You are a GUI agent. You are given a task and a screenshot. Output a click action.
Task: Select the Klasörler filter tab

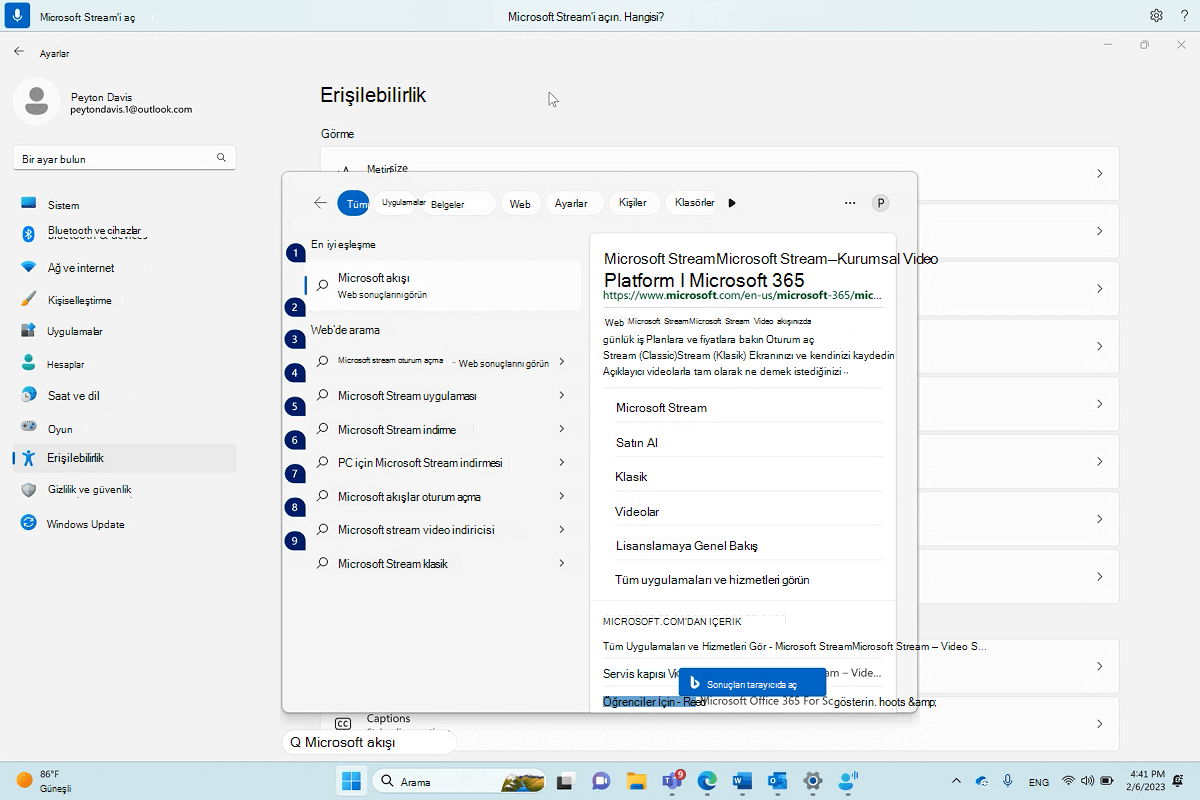click(694, 203)
